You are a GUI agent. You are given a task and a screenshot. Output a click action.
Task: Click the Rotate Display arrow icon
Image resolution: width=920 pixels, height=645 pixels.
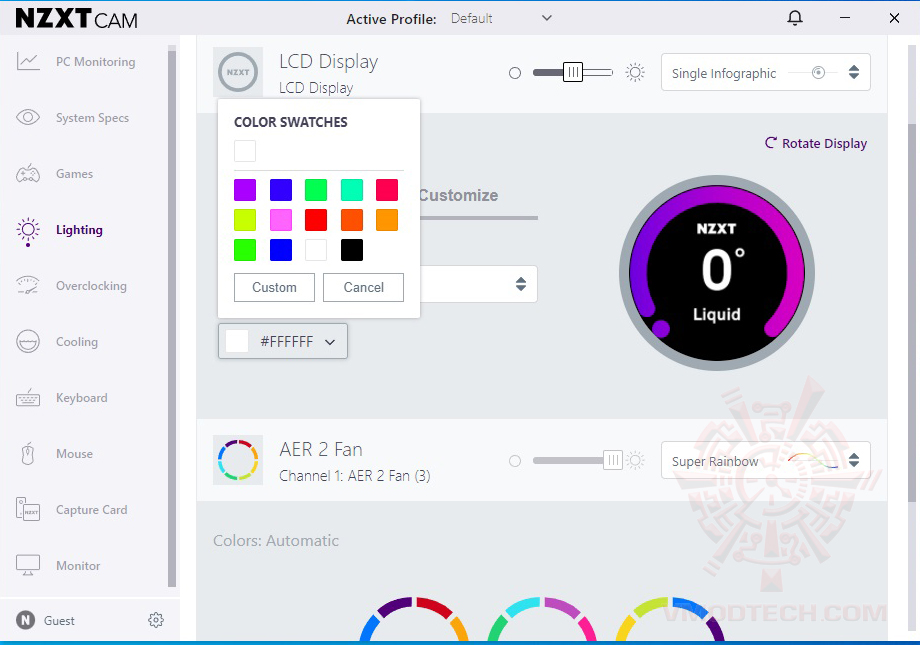click(770, 143)
